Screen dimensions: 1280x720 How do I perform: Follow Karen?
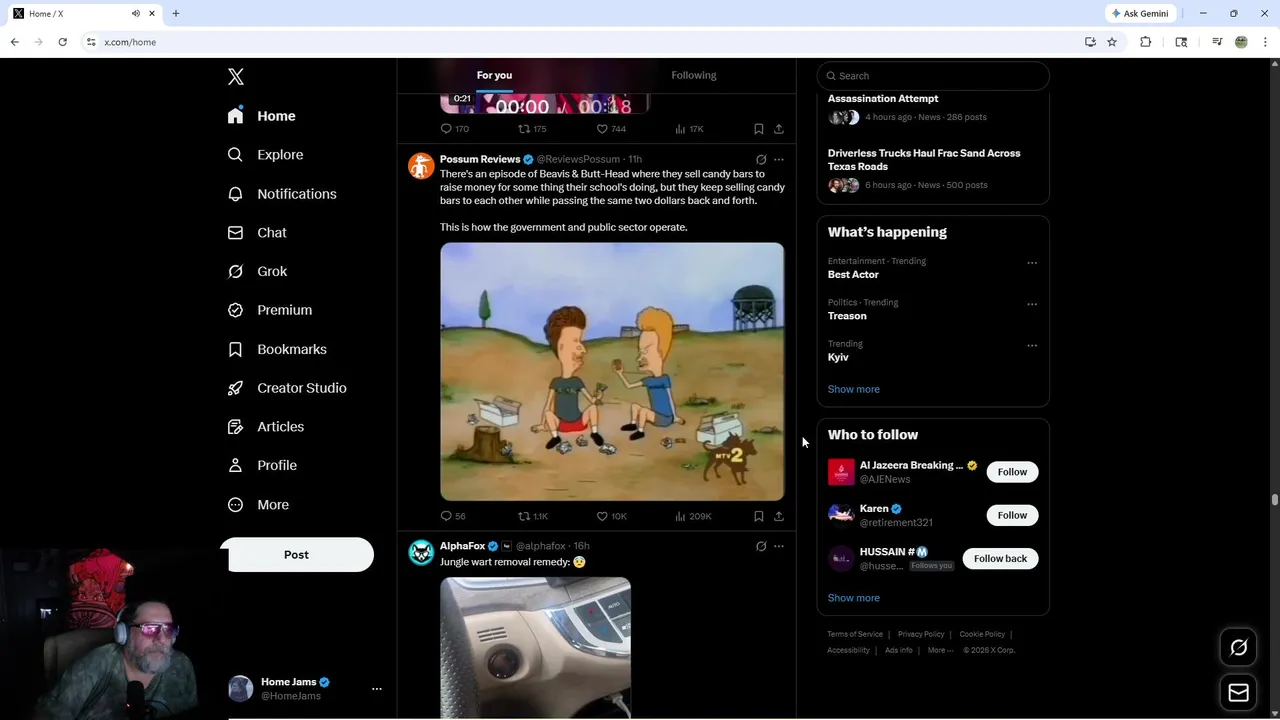pos(1012,515)
